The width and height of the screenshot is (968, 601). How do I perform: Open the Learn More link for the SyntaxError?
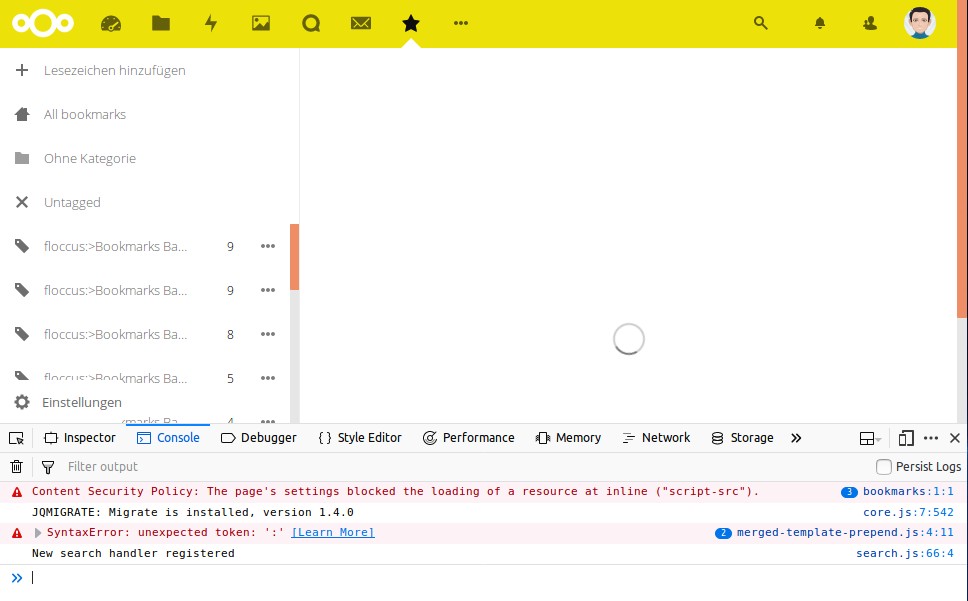pyautogui.click(x=334, y=532)
